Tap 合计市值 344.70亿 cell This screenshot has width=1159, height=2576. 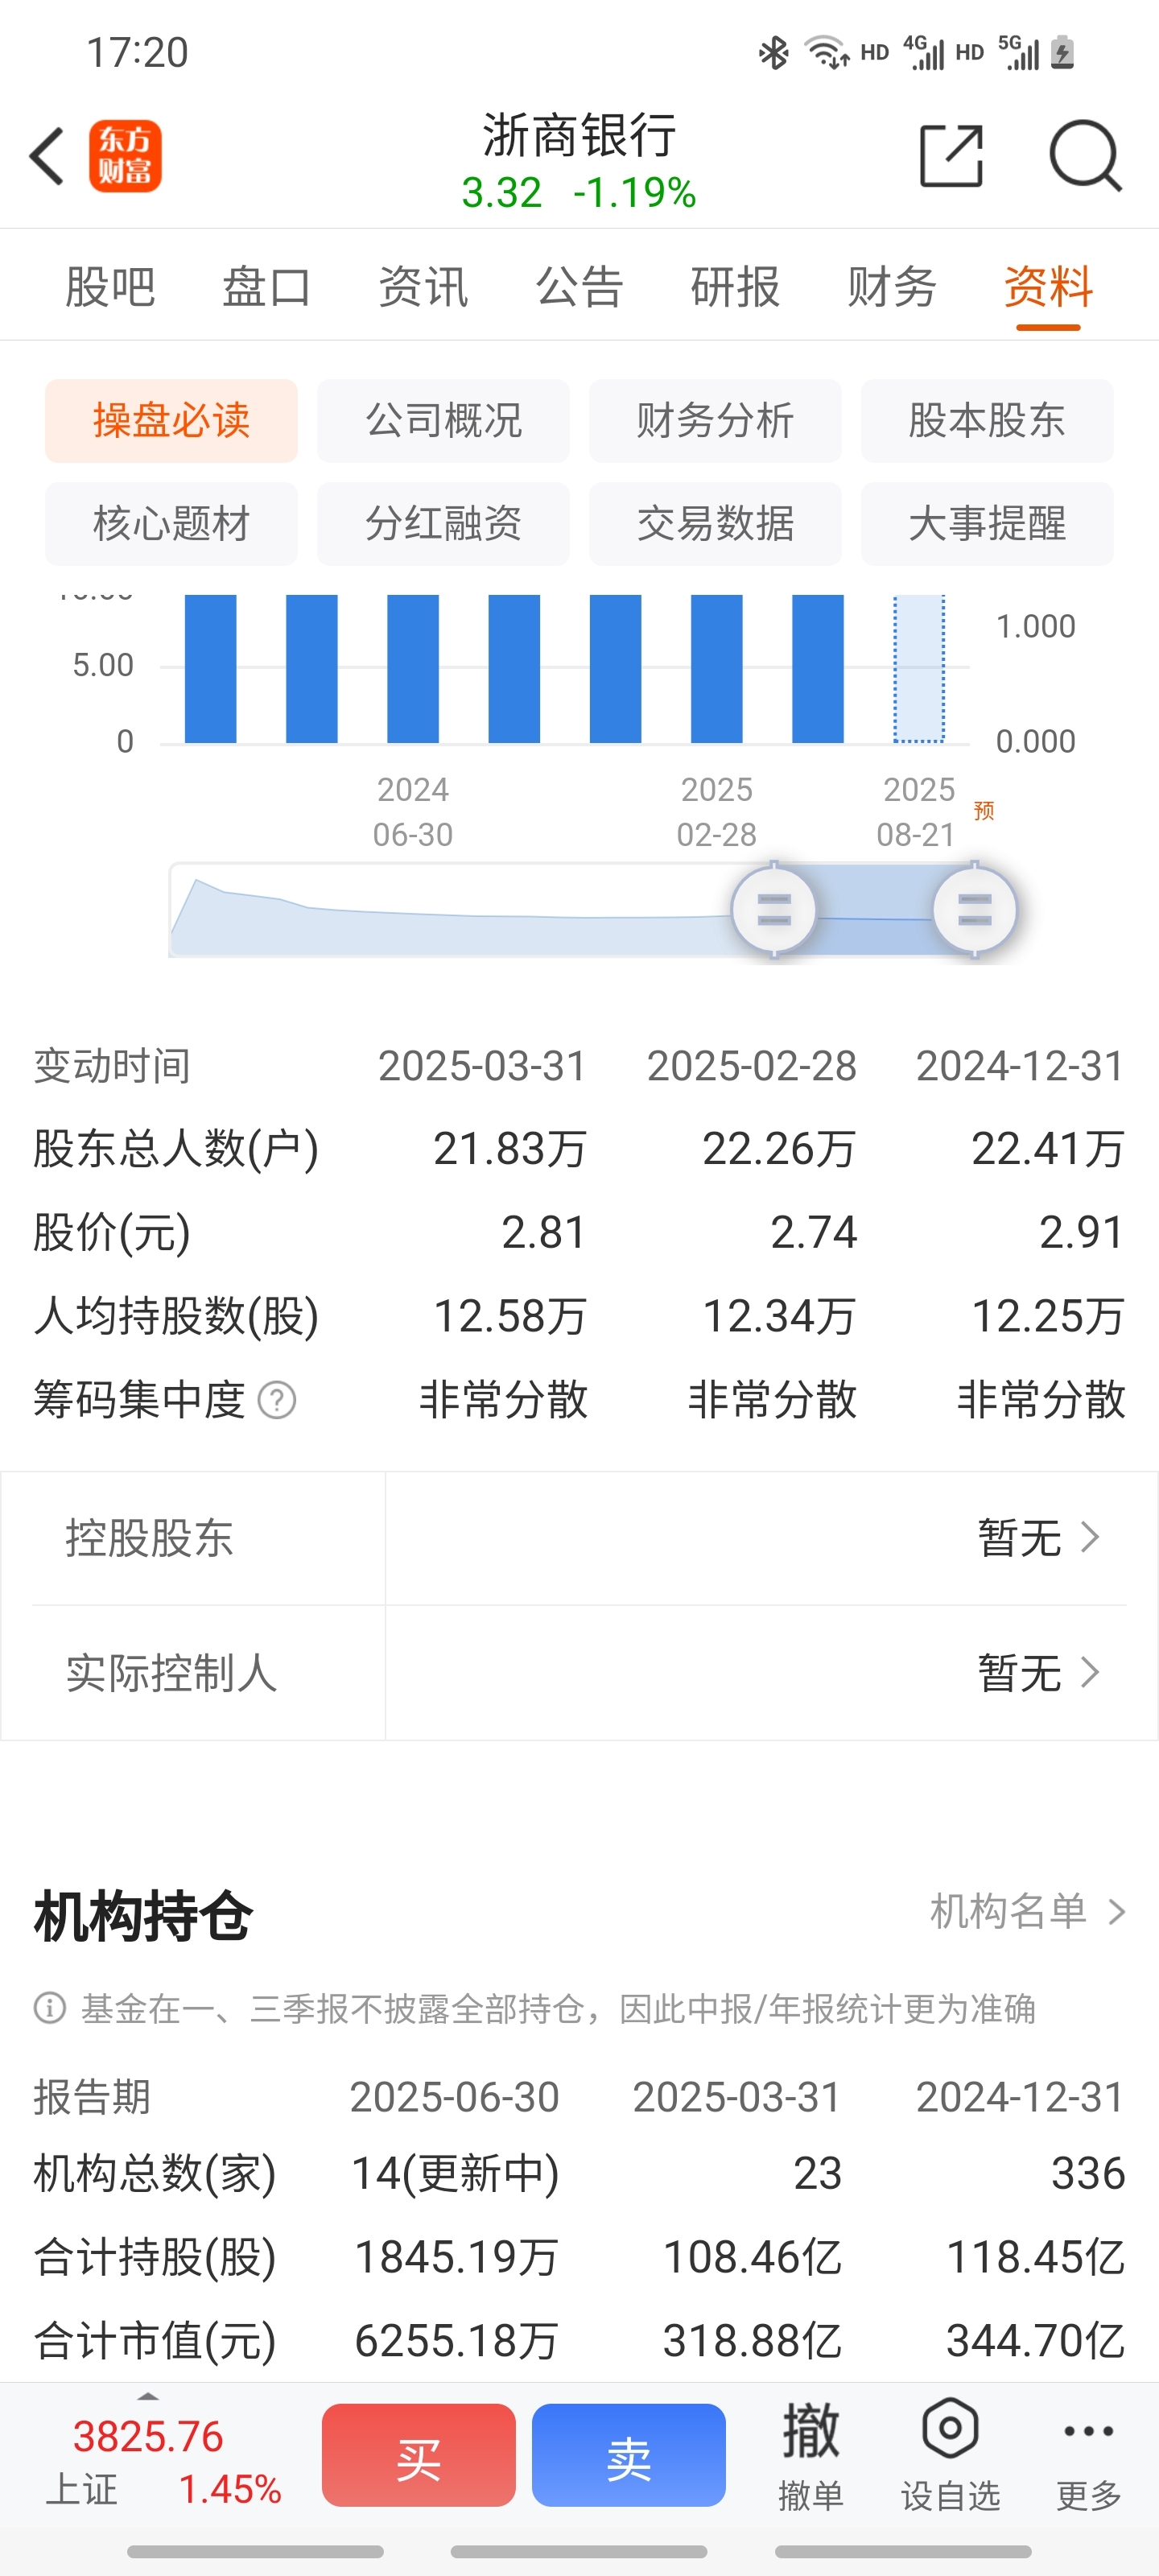point(1036,2341)
